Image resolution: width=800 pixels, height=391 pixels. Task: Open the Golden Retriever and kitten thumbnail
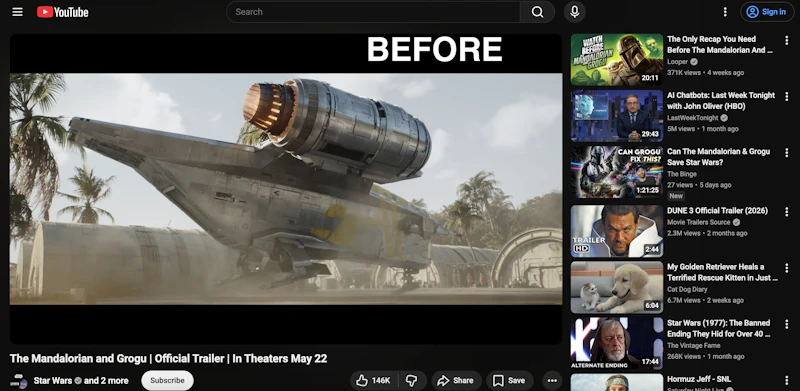point(617,287)
